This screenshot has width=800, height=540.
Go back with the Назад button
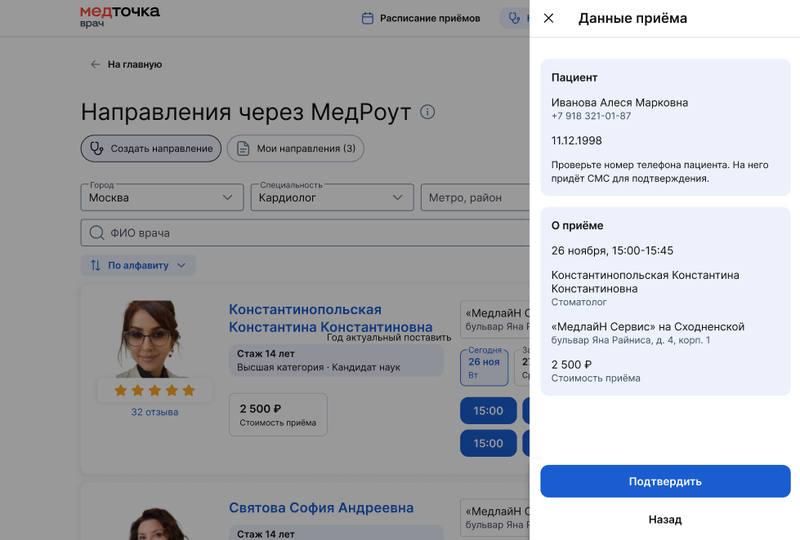(x=665, y=519)
